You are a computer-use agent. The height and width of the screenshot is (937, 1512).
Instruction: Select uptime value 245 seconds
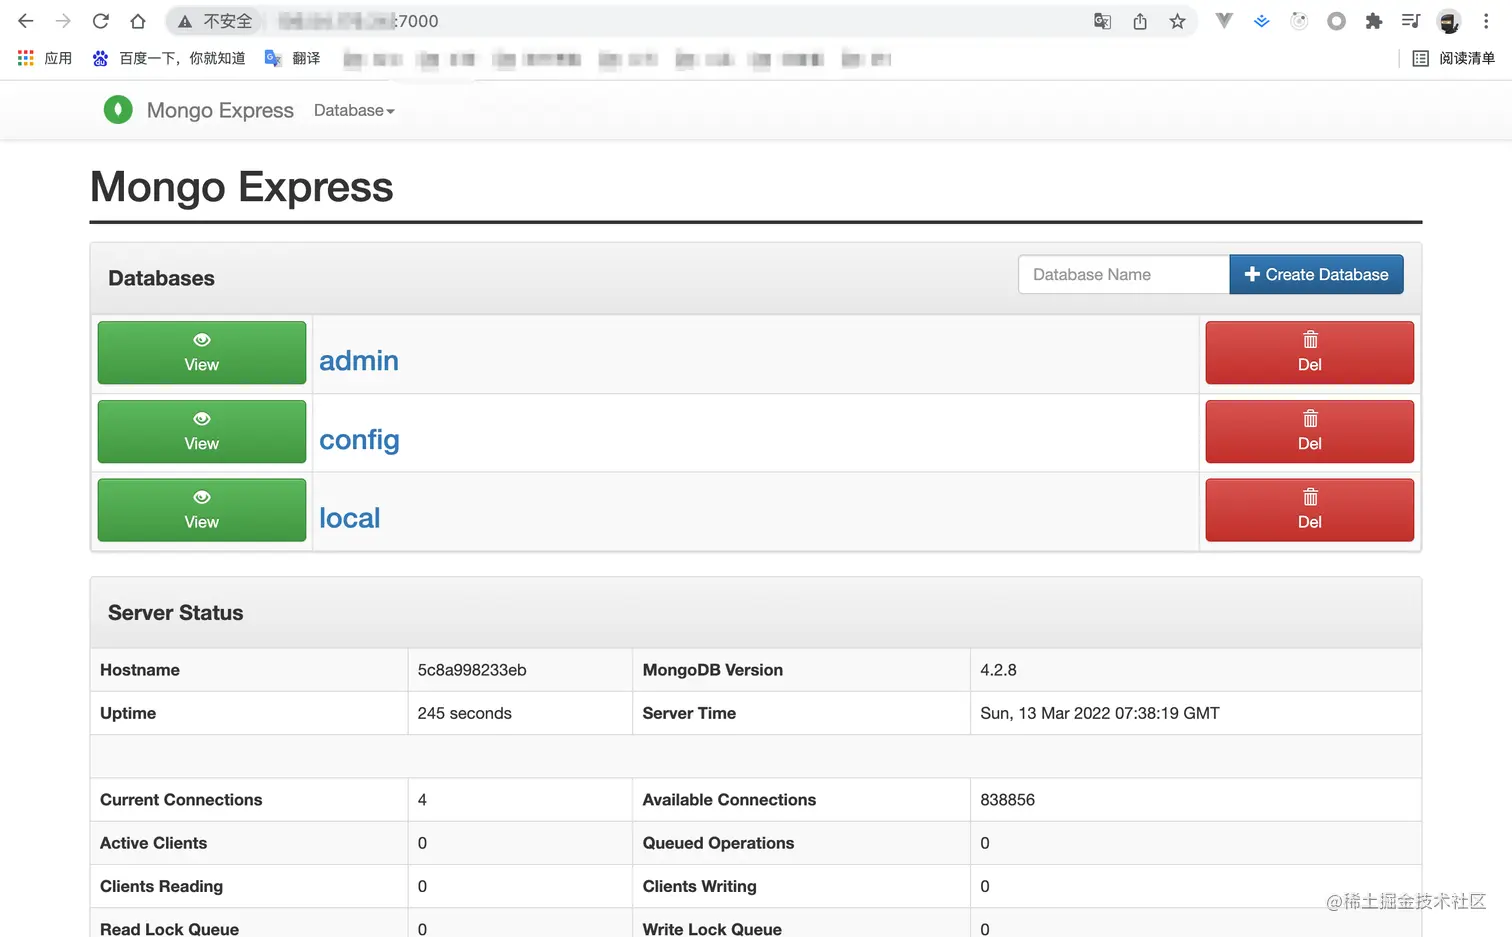[464, 713]
